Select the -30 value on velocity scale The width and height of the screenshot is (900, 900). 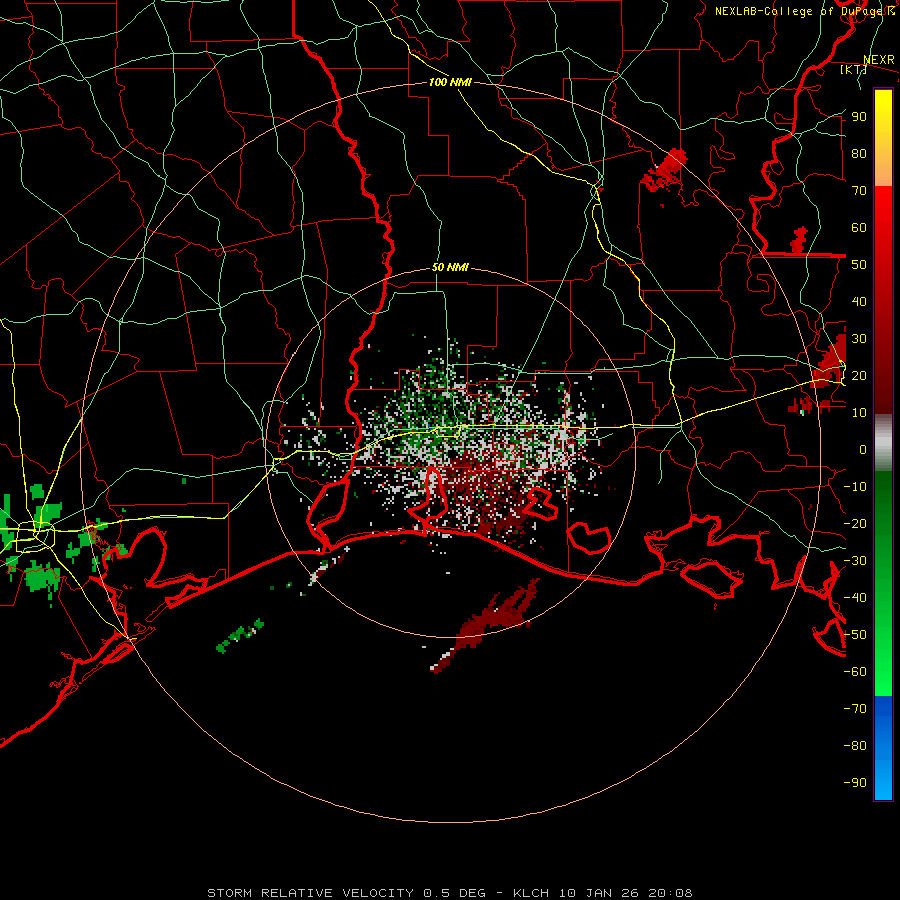pos(855,561)
